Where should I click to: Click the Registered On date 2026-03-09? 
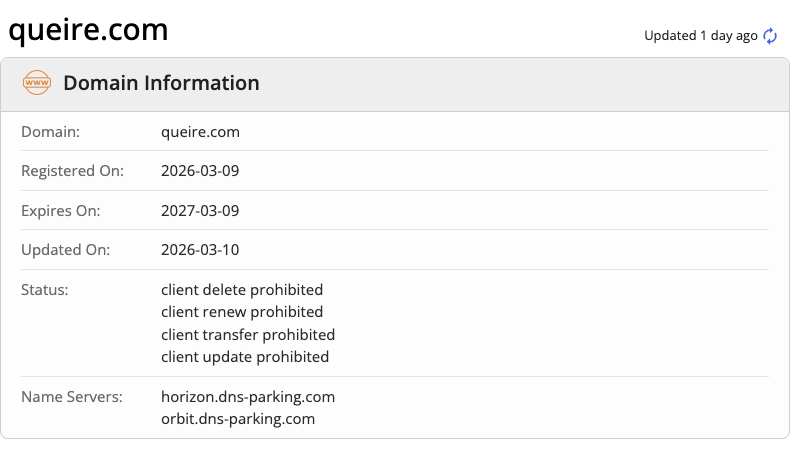point(200,171)
